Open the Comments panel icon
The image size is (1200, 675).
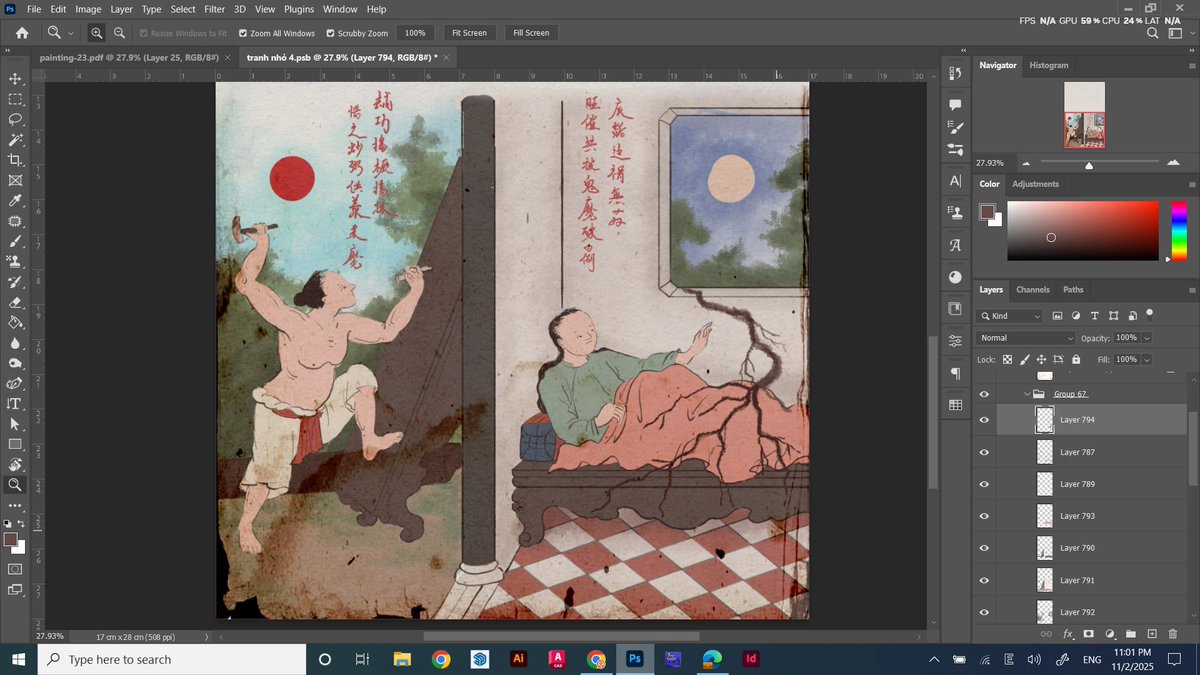coord(955,105)
